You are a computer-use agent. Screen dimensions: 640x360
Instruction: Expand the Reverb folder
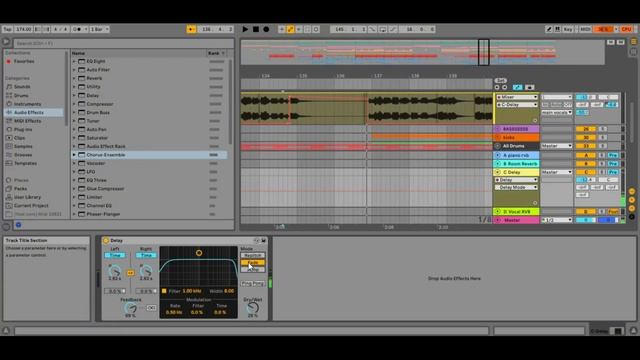pos(74,78)
